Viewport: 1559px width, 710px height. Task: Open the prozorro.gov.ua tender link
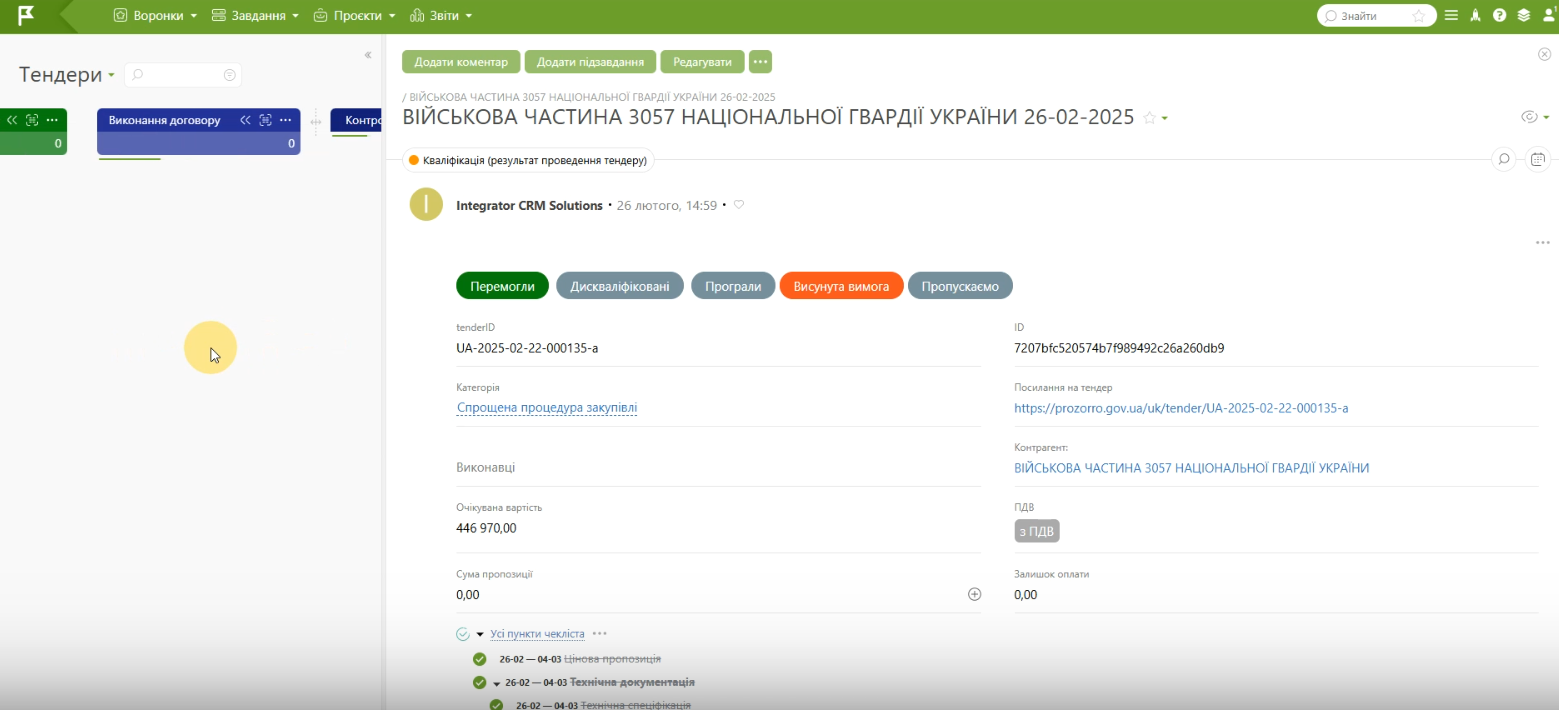click(1181, 408)
